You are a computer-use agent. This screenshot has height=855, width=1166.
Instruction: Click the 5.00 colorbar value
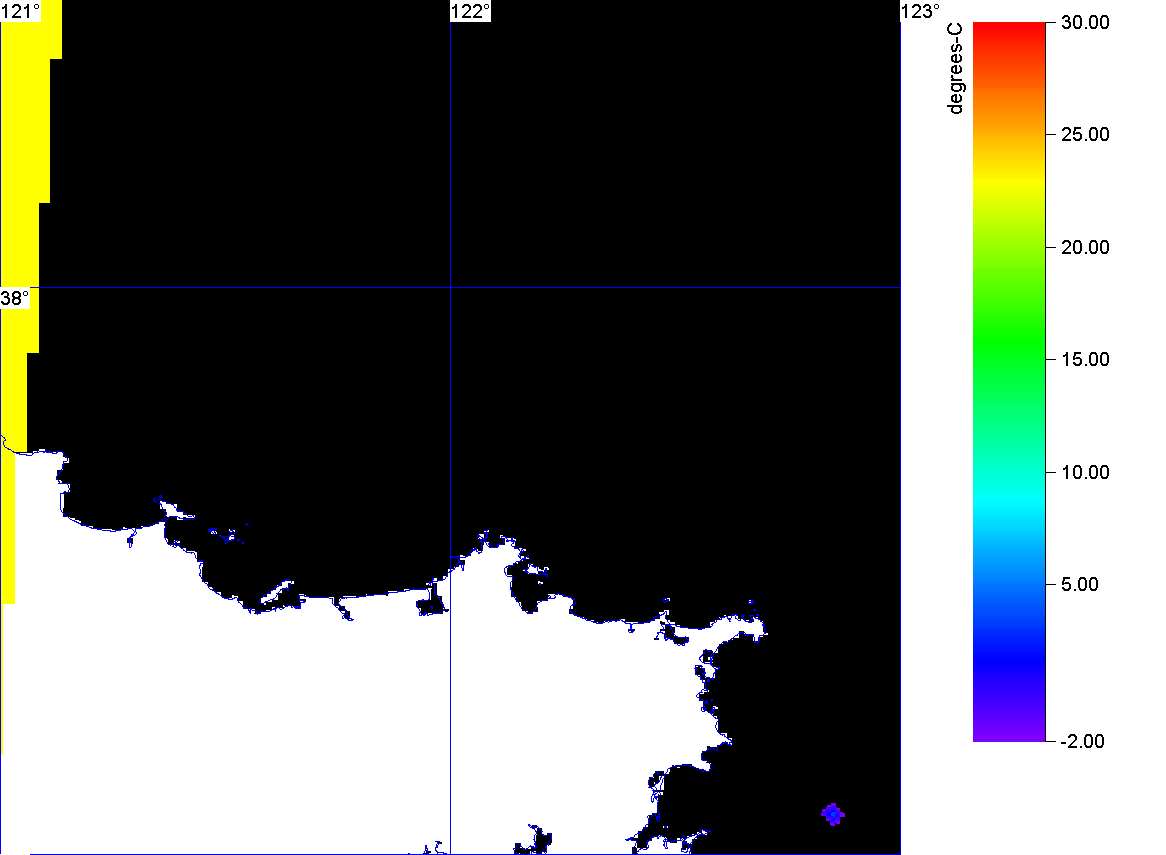click(1080, 584)
